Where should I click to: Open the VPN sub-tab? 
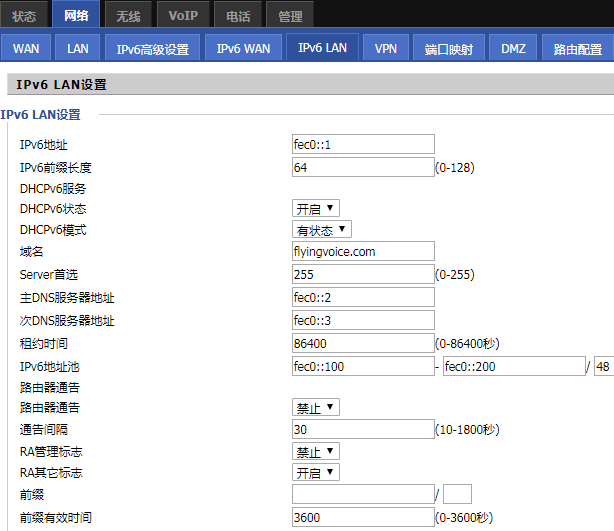[x=385, y=48]
